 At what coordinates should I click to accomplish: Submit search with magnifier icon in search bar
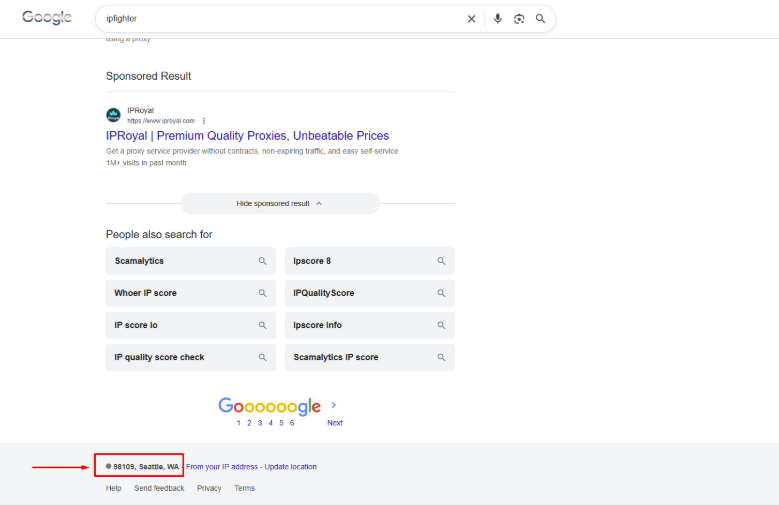(541, 19)
